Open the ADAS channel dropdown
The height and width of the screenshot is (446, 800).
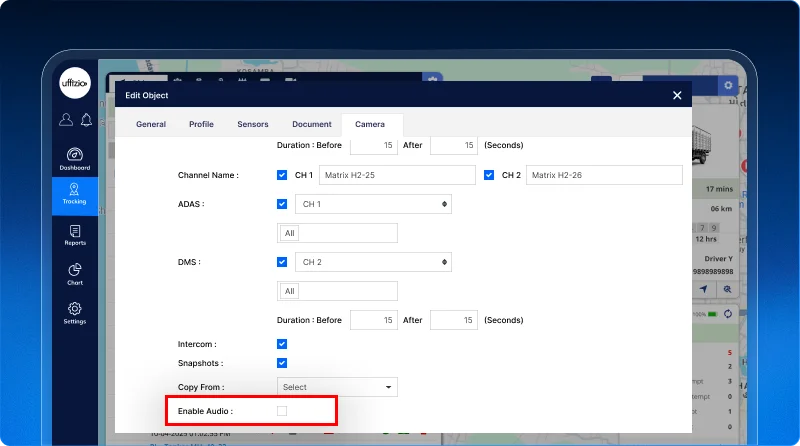[373, 204]
